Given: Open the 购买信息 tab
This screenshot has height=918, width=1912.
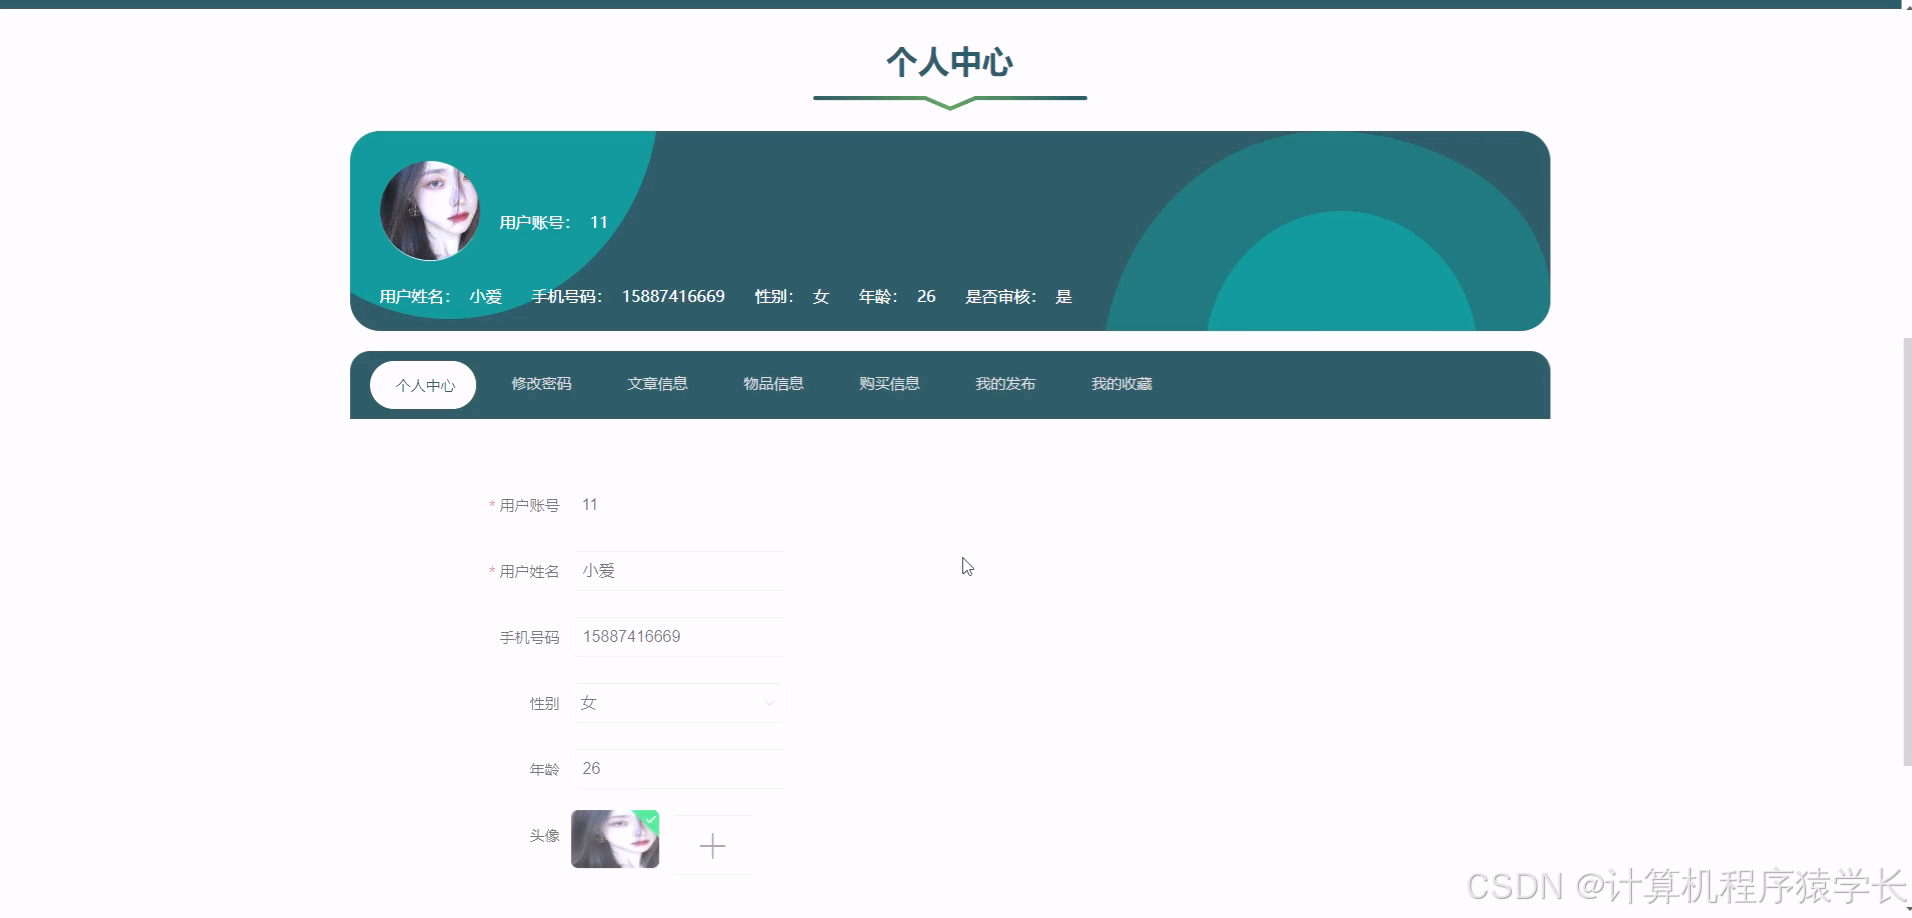Looking at the screenshot, I should [889, 384].
